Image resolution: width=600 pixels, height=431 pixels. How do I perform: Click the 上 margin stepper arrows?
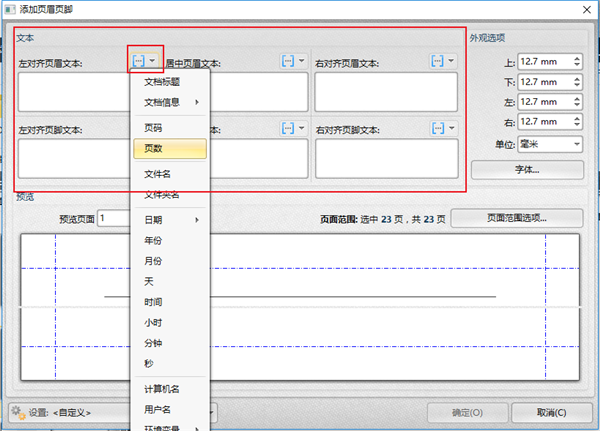pos(577,62)
